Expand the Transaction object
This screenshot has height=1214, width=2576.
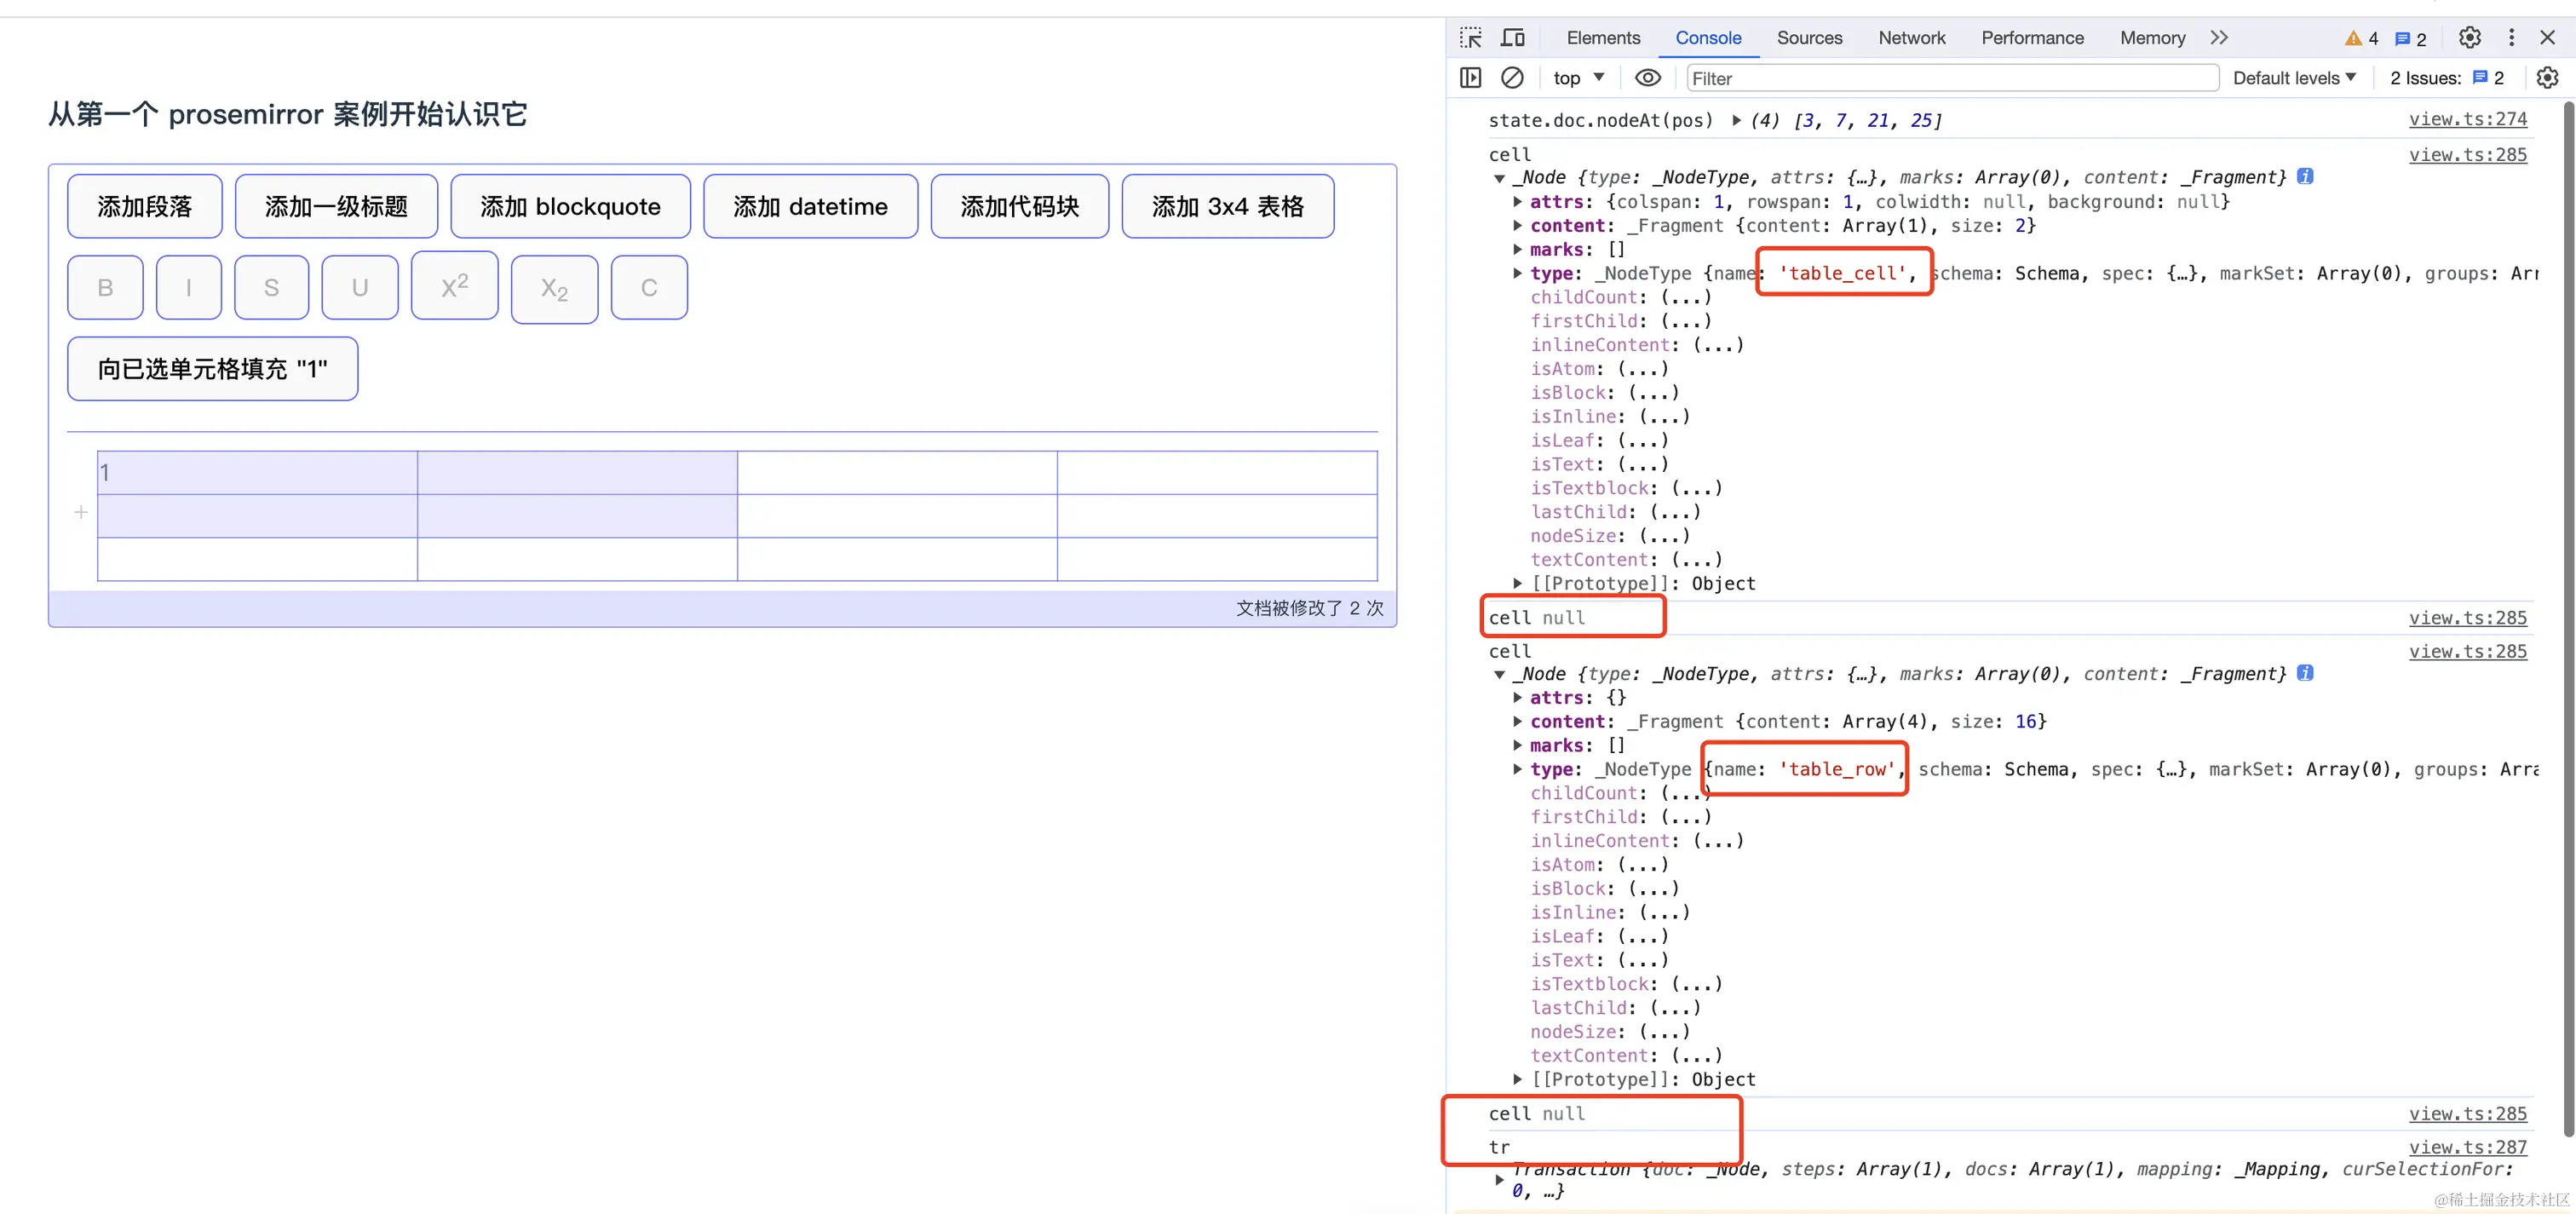[1499, 1180]
